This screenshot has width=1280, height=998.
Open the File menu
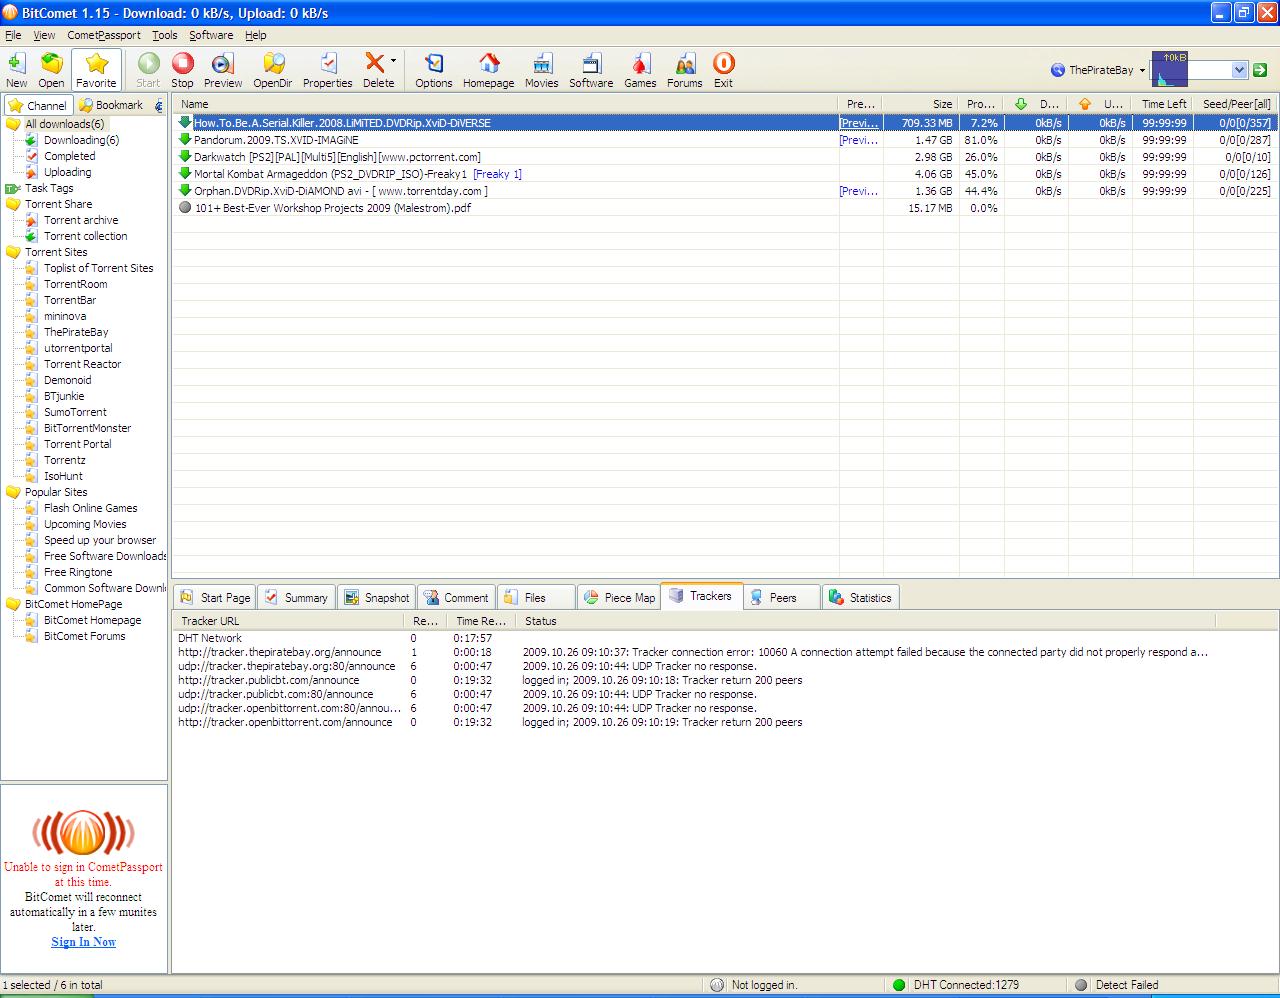(13, 35)
